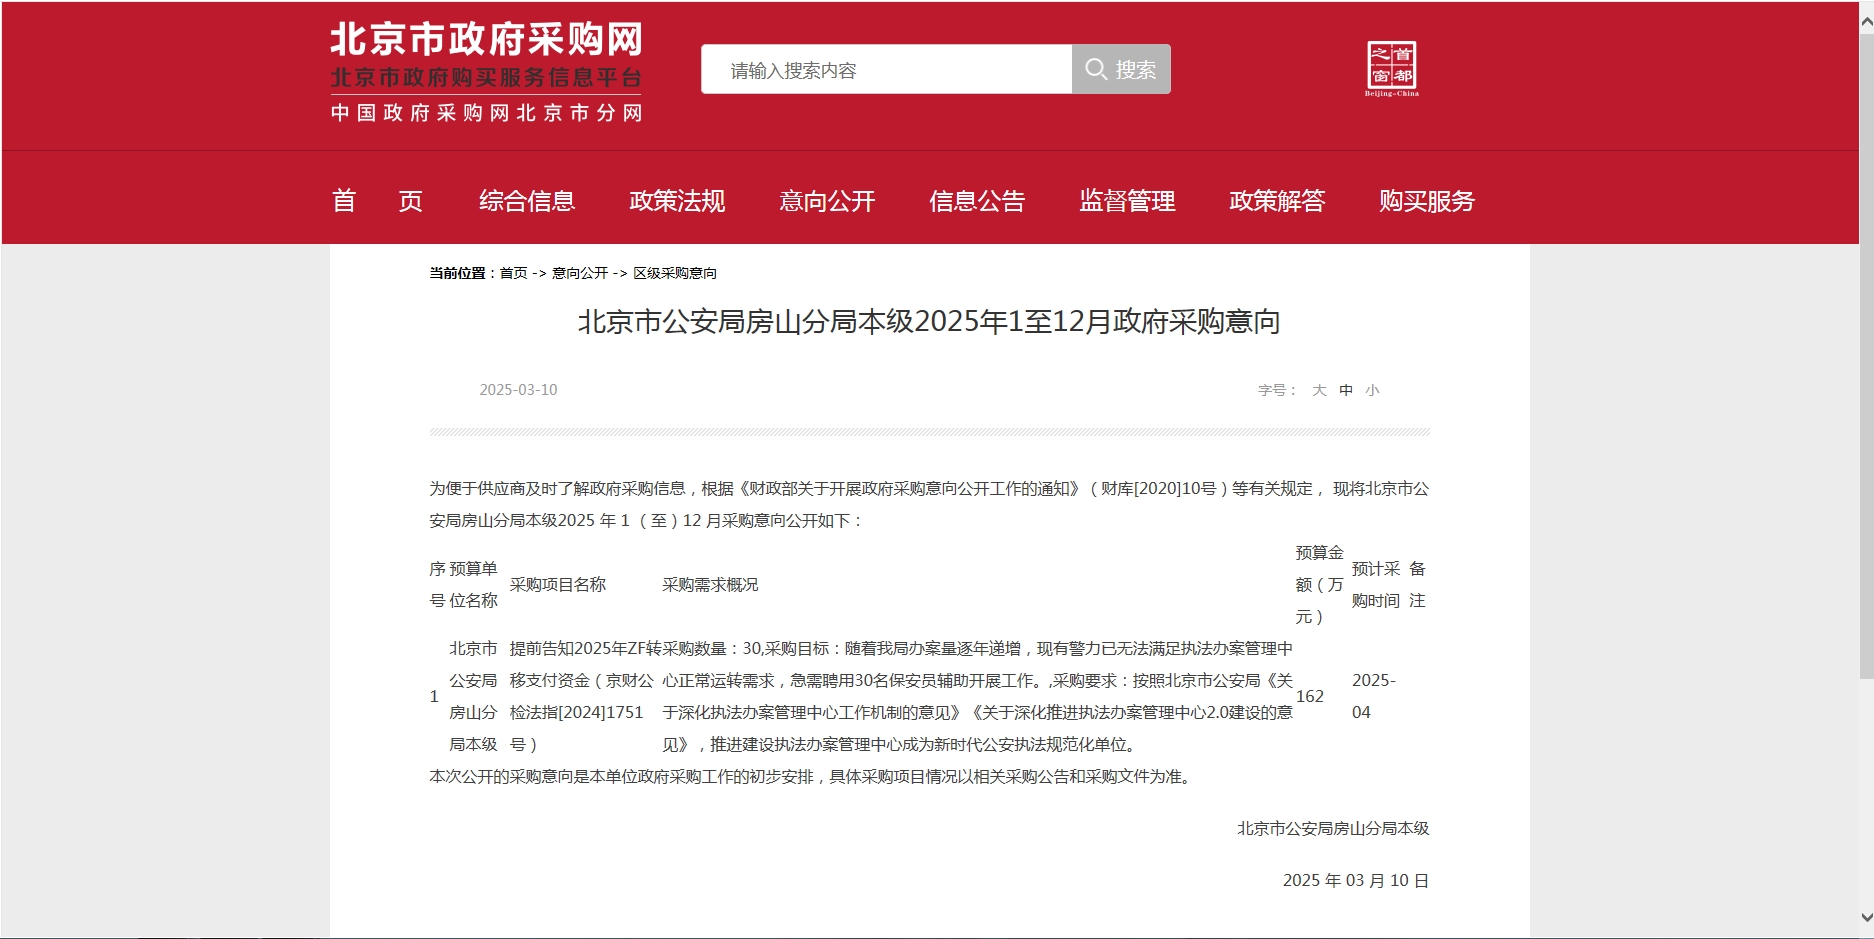Screen dimensions: 1874x939
Task: Click the 采购需求概况 column header
Action: coord(710,585)
